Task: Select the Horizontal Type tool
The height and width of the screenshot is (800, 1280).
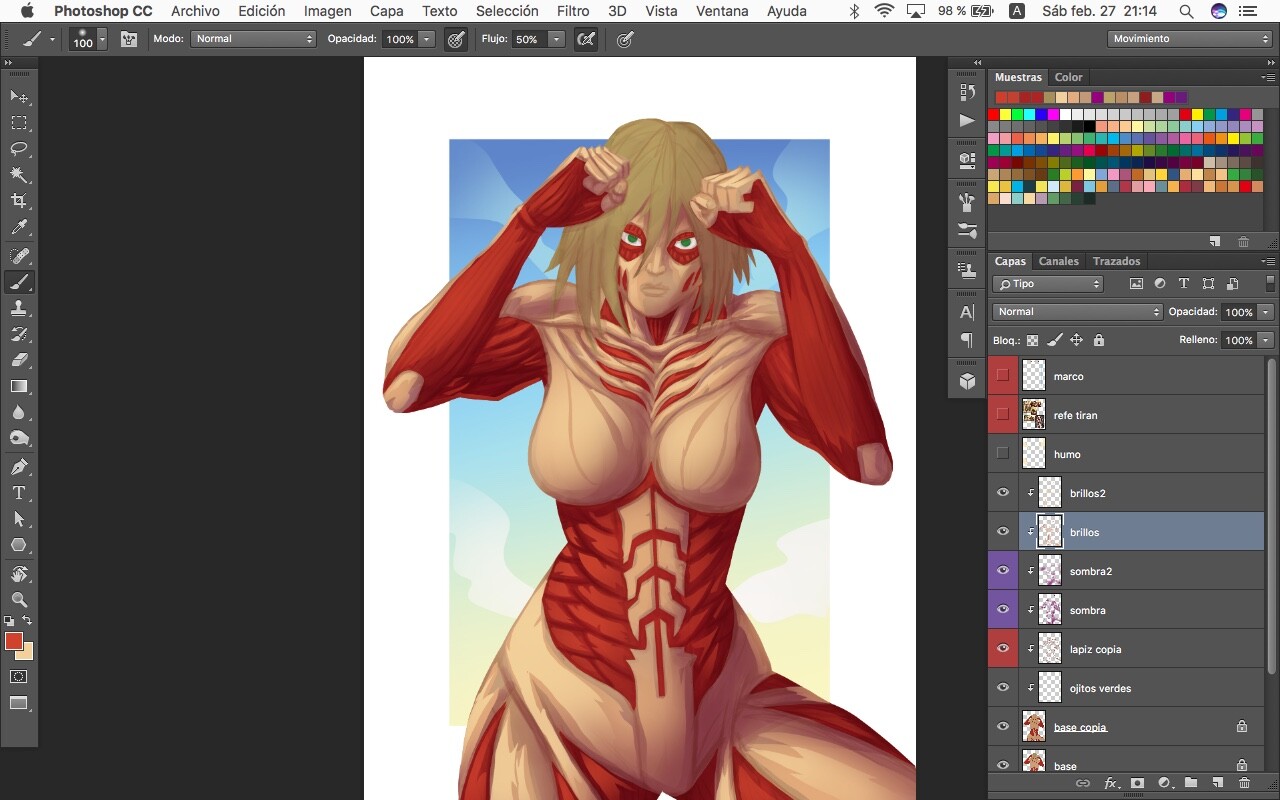Action: (x=19, y=493)
